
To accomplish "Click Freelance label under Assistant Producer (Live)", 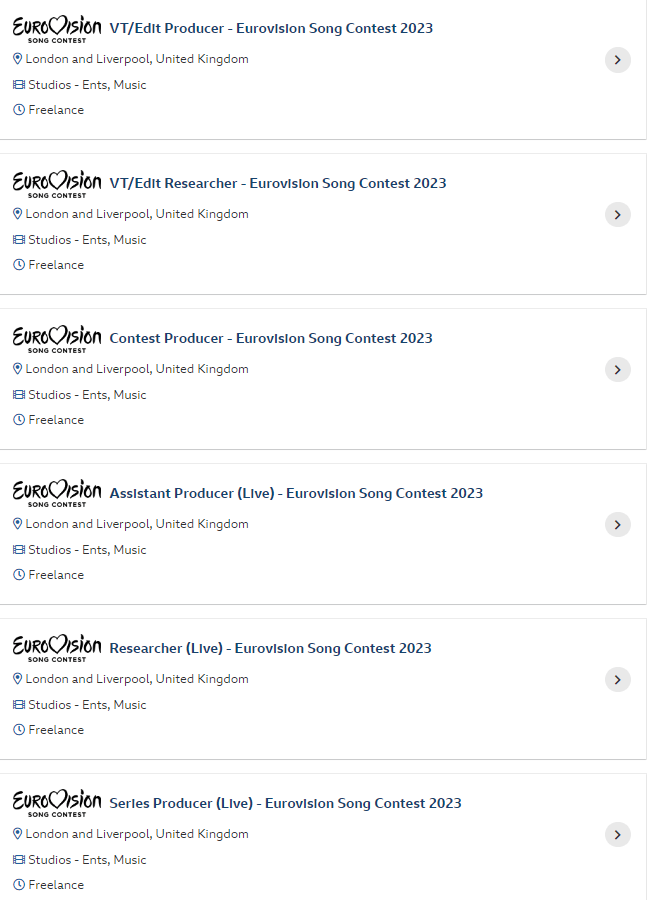I will tap(56, 575).
